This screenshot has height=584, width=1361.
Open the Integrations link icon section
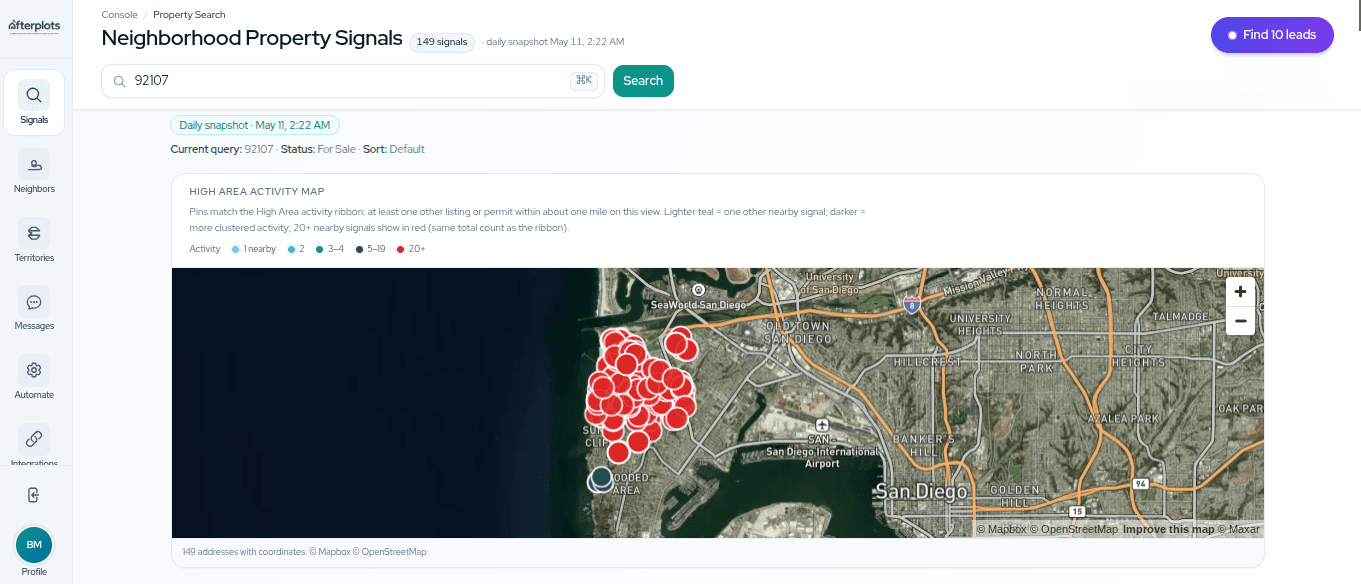click(x=34, y=445)
